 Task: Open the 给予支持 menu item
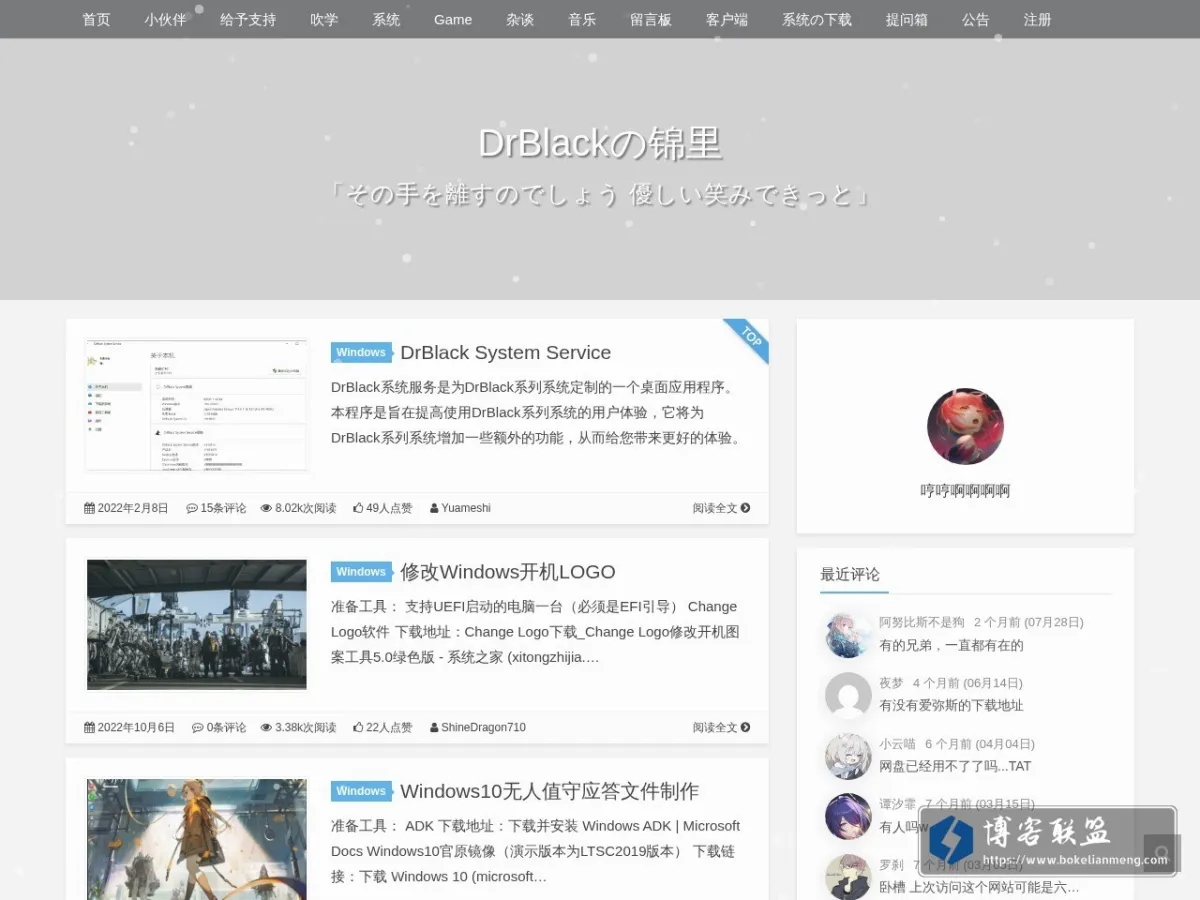[x=248, y=19]
